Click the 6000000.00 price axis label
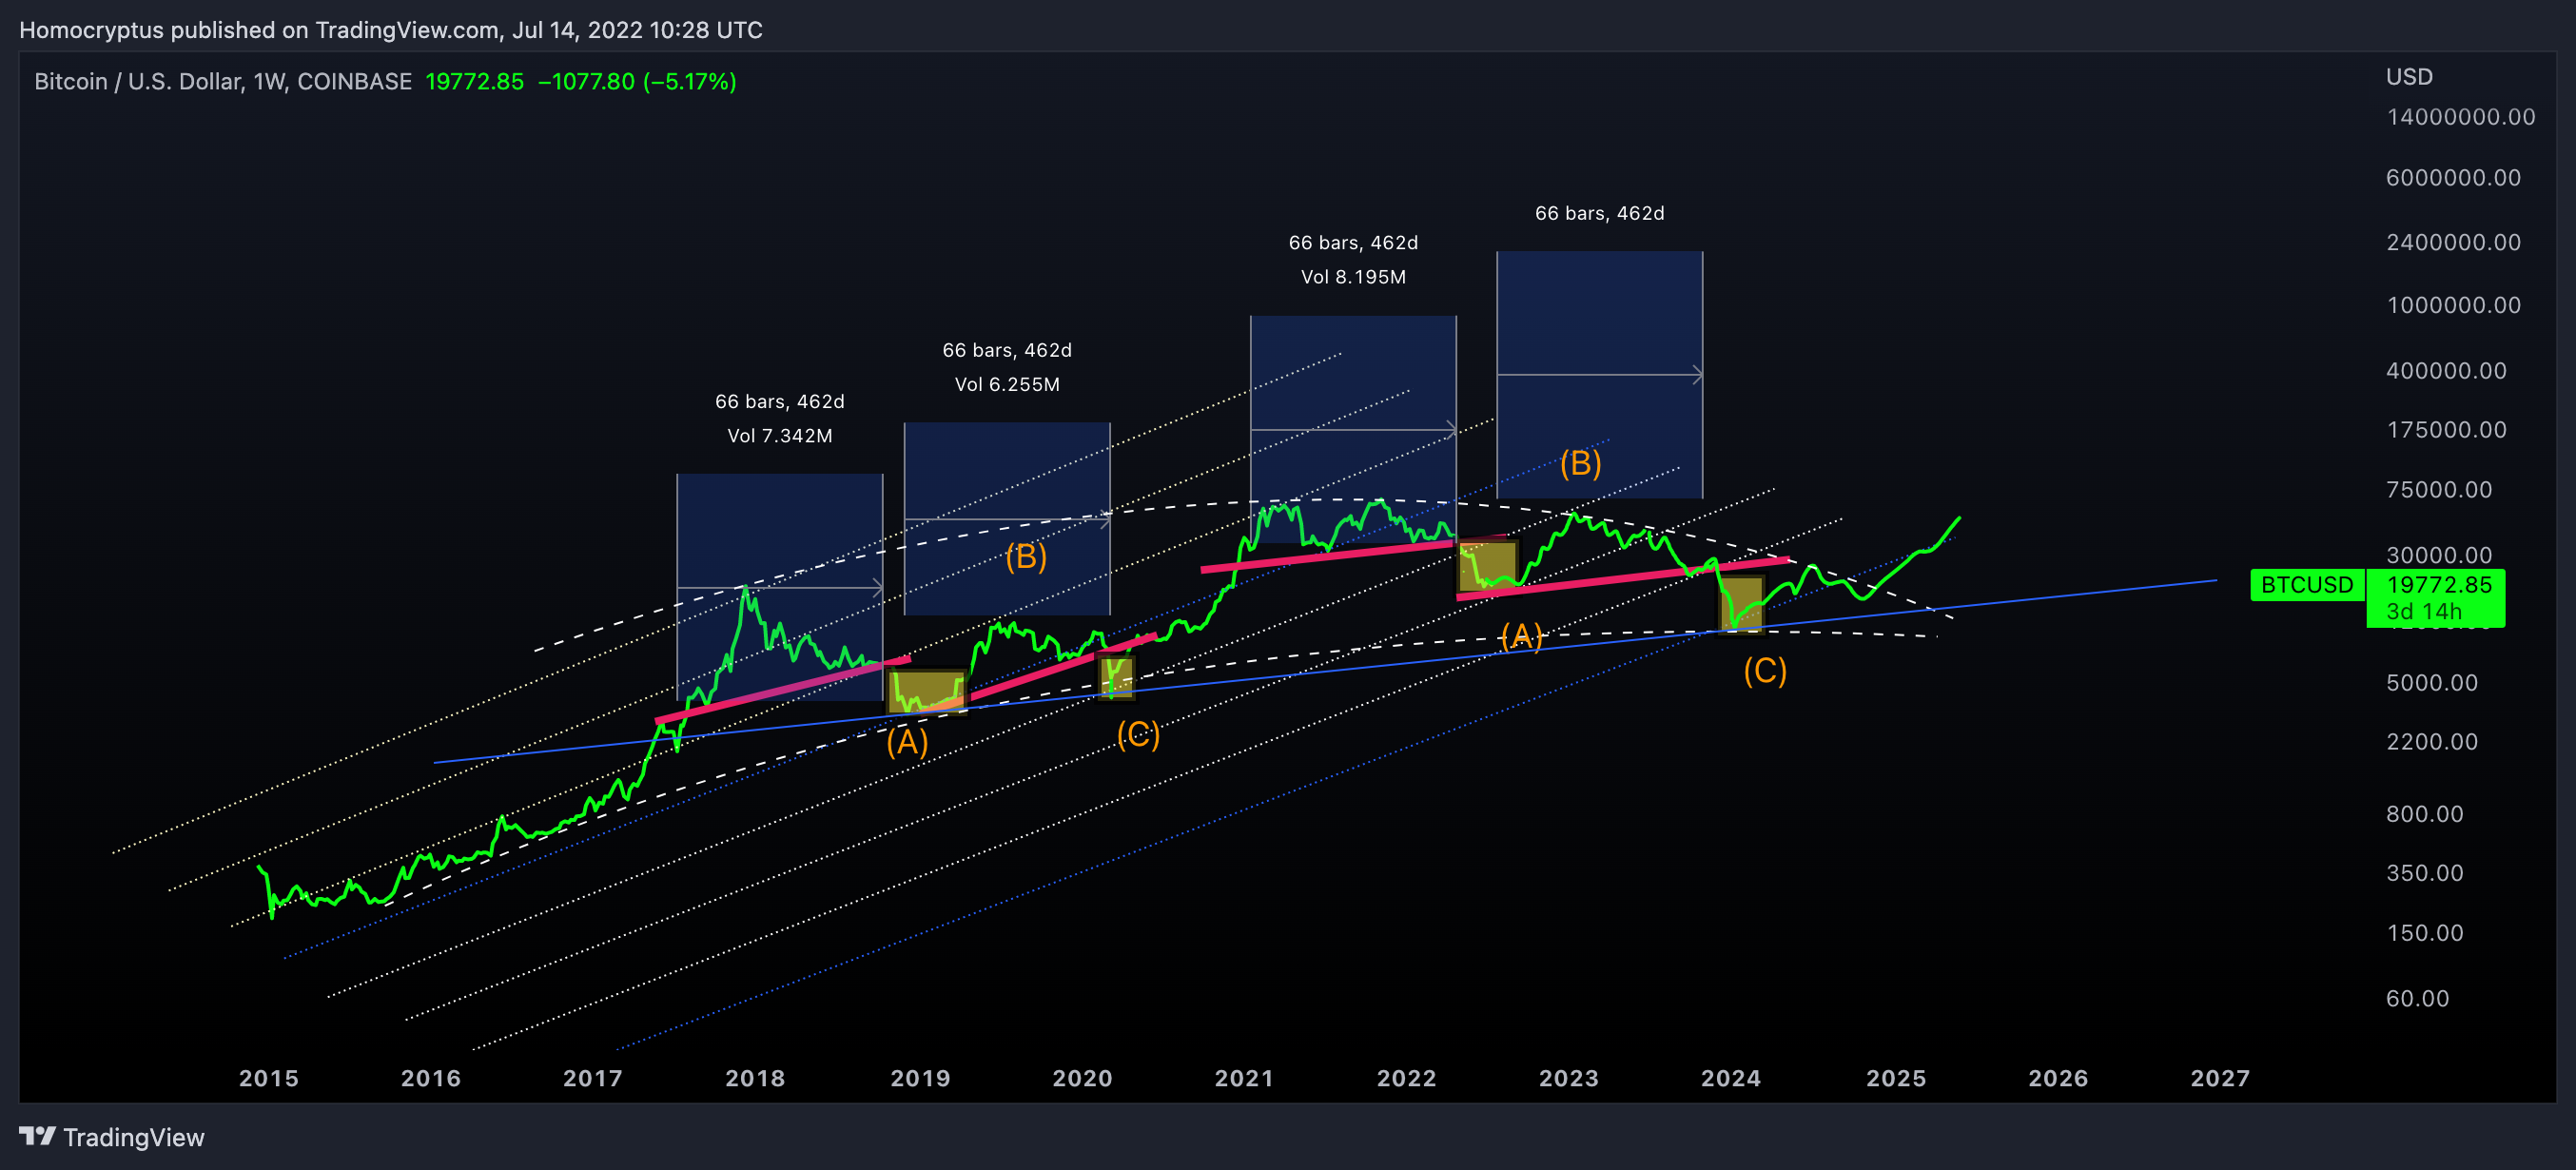 pyautogui.click(x=2453, y=178)
